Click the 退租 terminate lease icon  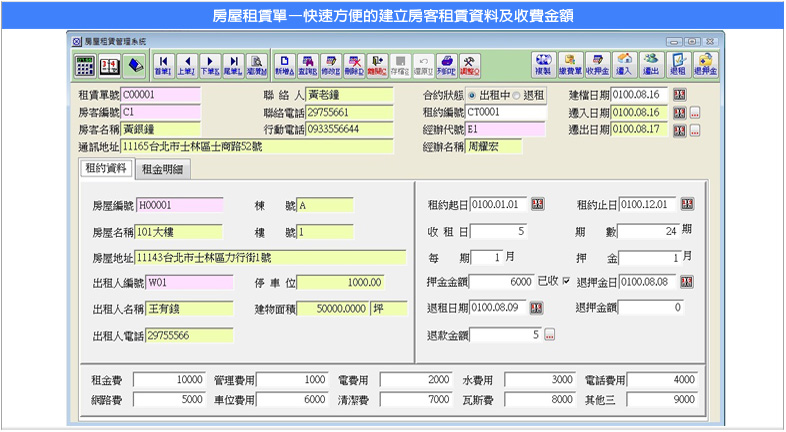click(677, 65)
